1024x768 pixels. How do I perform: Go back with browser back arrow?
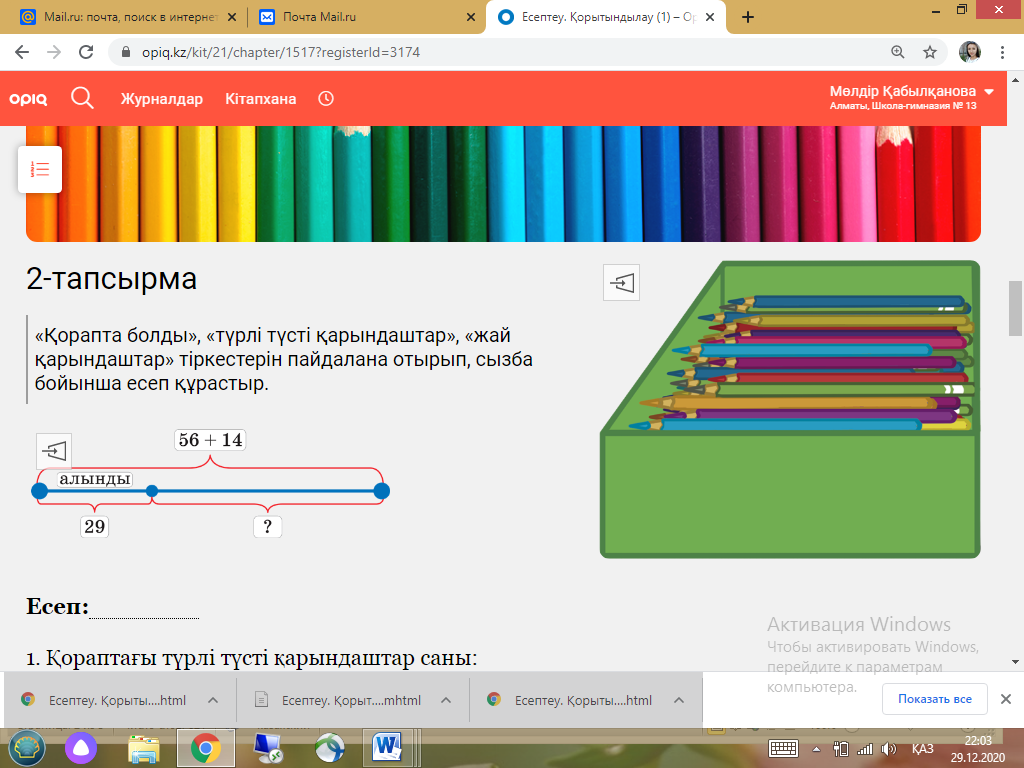[x=22, y=52]
